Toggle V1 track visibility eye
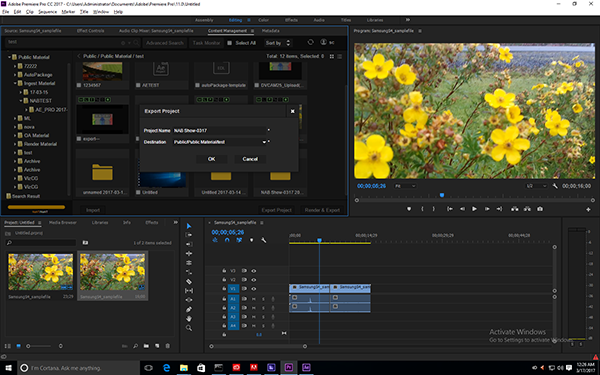This screenshot has width=600, height=375. [x=253, y=289]
